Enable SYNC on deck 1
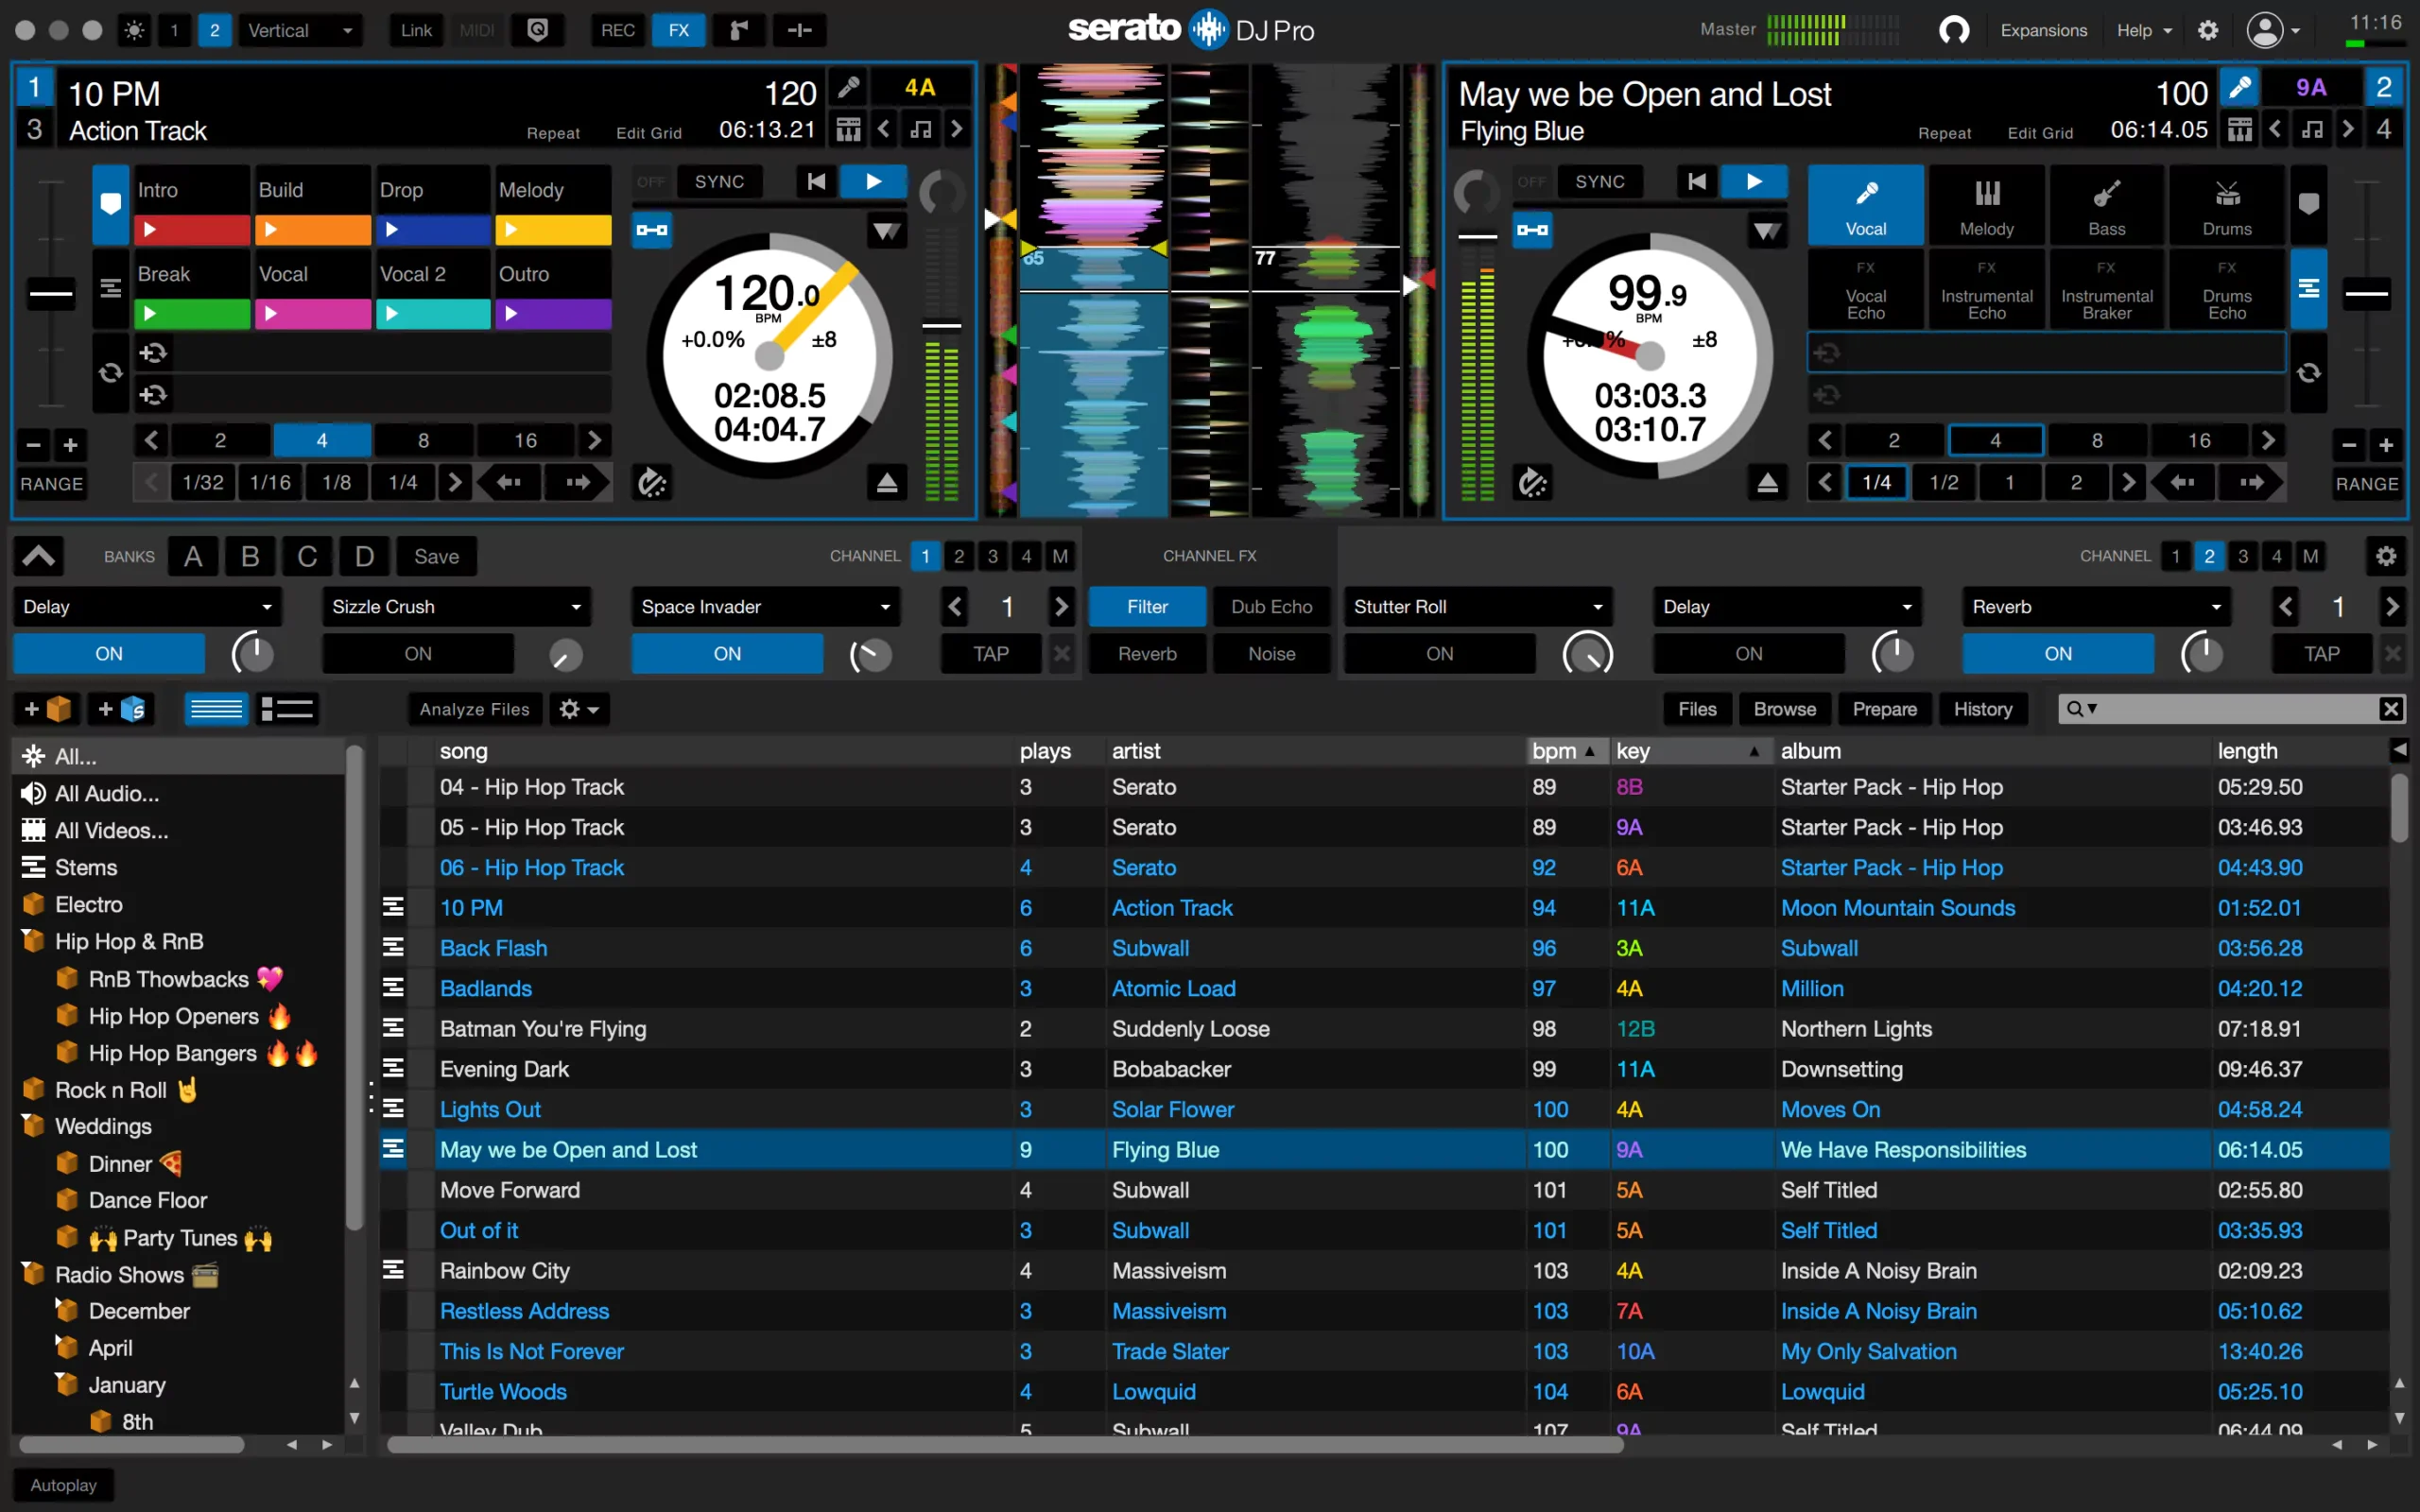This screenshot has height=1512, width=2420. click(719, 181)
